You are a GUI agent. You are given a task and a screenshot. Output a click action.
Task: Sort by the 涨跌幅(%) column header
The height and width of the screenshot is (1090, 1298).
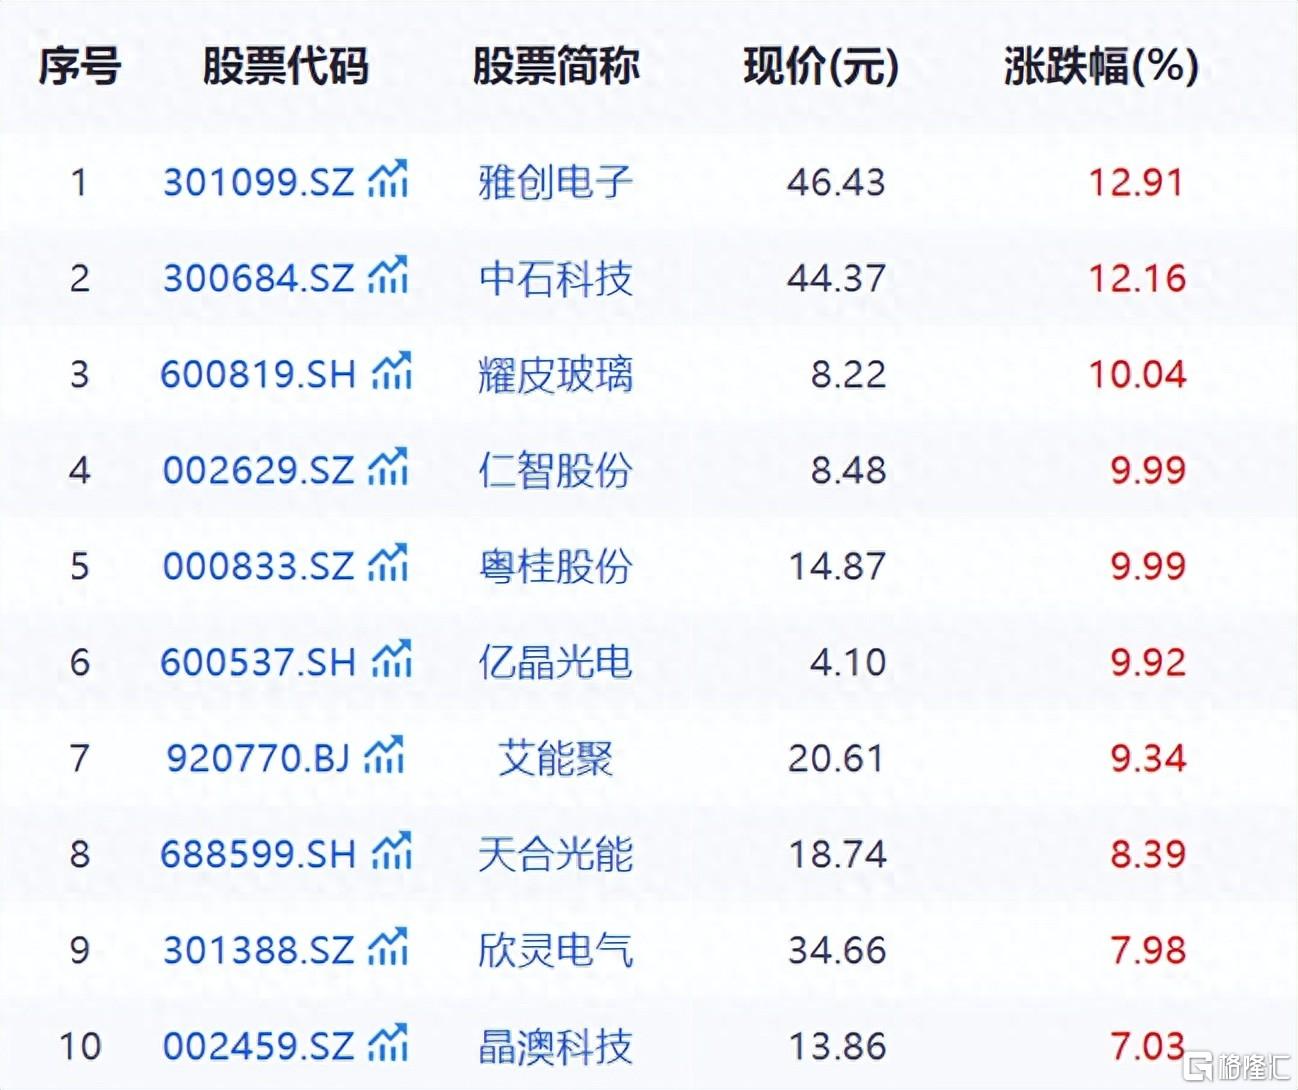1100,66
